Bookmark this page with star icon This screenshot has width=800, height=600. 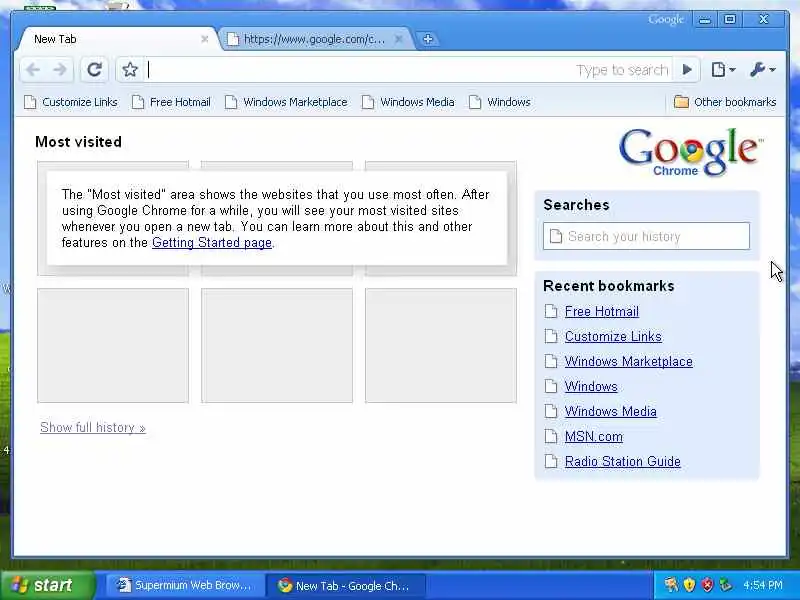[x=130, y=69]
